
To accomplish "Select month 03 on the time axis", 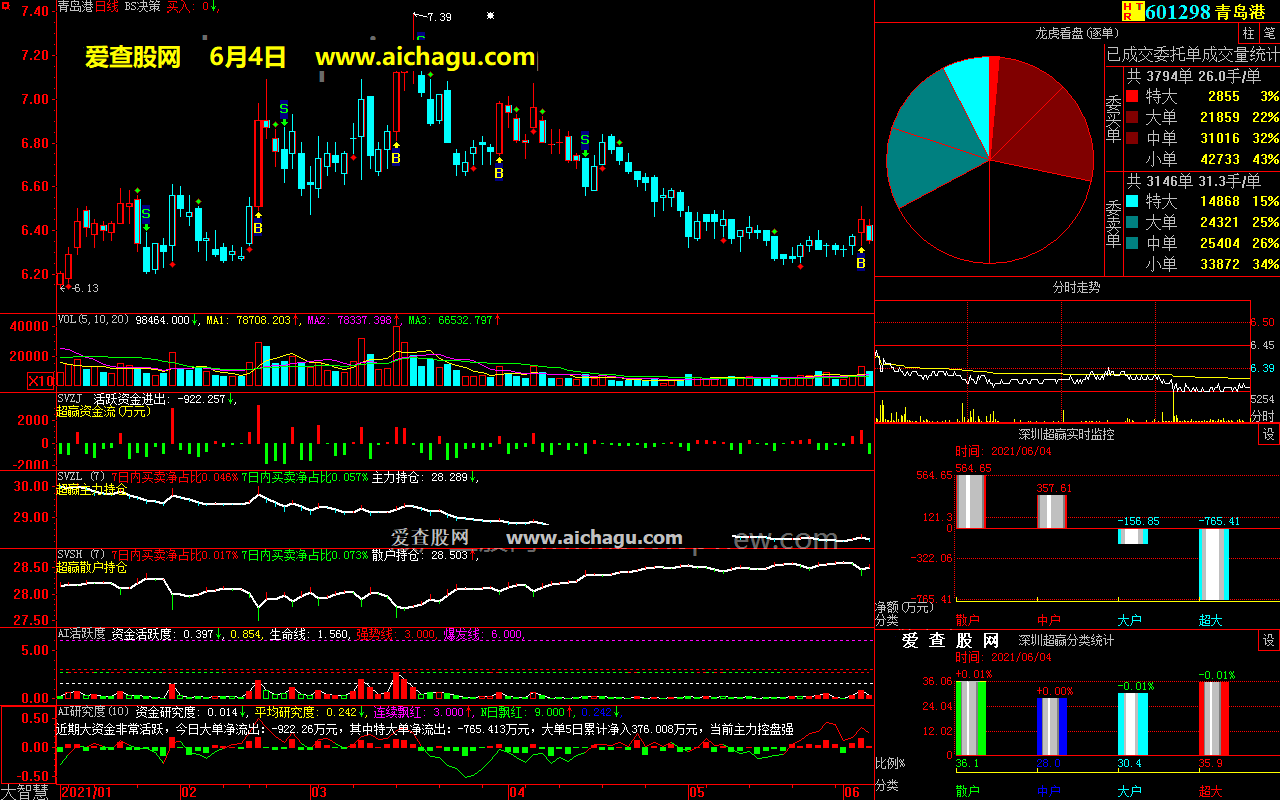I will 319,792.
